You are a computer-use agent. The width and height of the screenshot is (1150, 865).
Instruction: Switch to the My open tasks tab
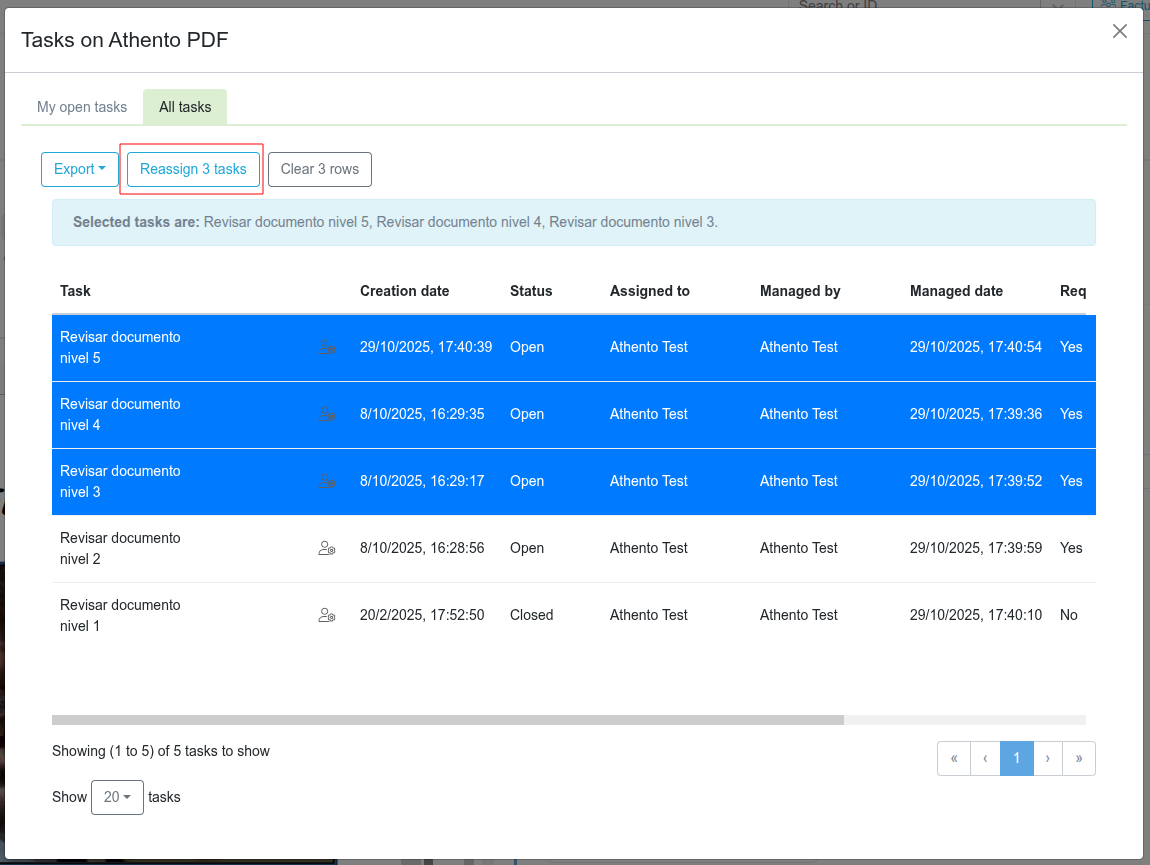pyautogui.click(x=82, y=107)
